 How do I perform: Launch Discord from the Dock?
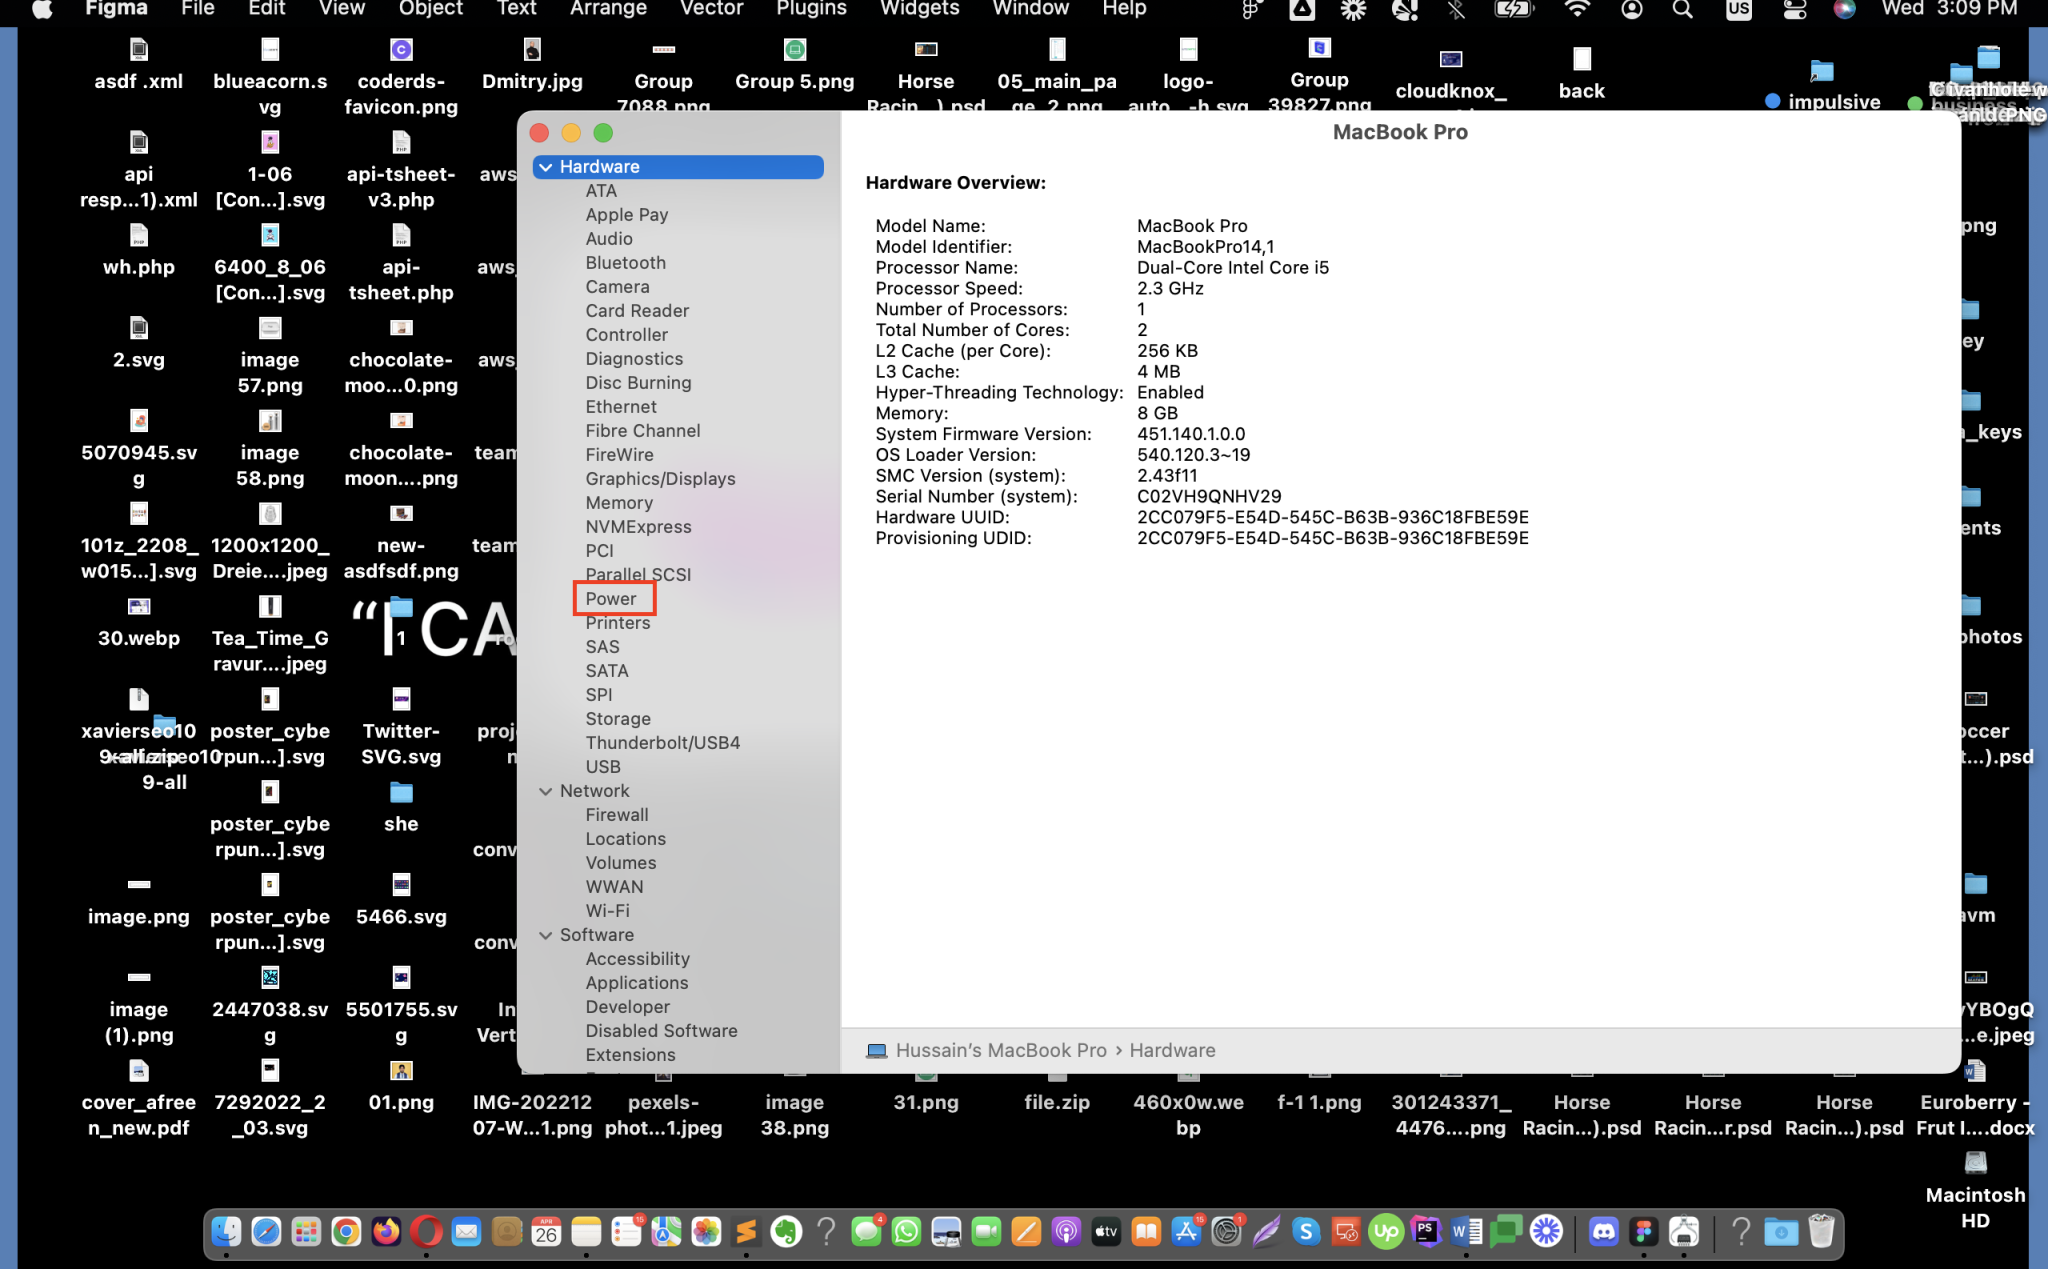pyautogui.click(x=1606, y=1232)
